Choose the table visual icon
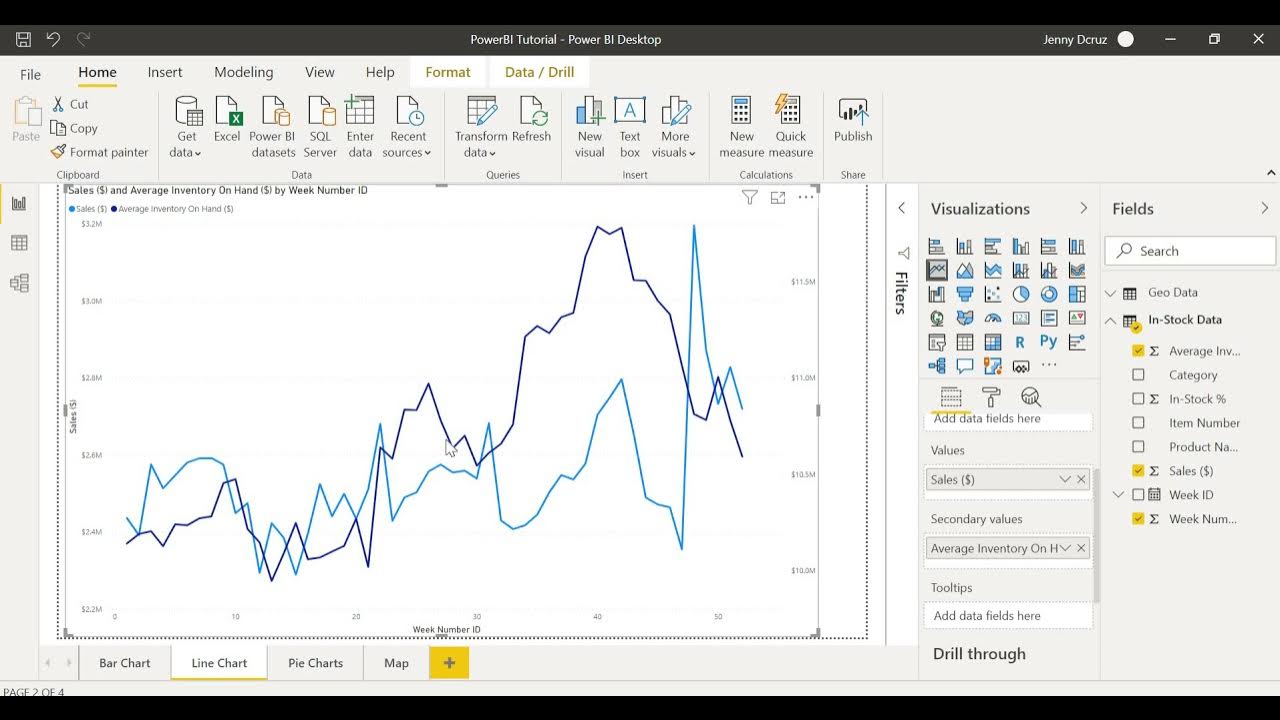Screen dimensions: 1280x720 point(965,342)
